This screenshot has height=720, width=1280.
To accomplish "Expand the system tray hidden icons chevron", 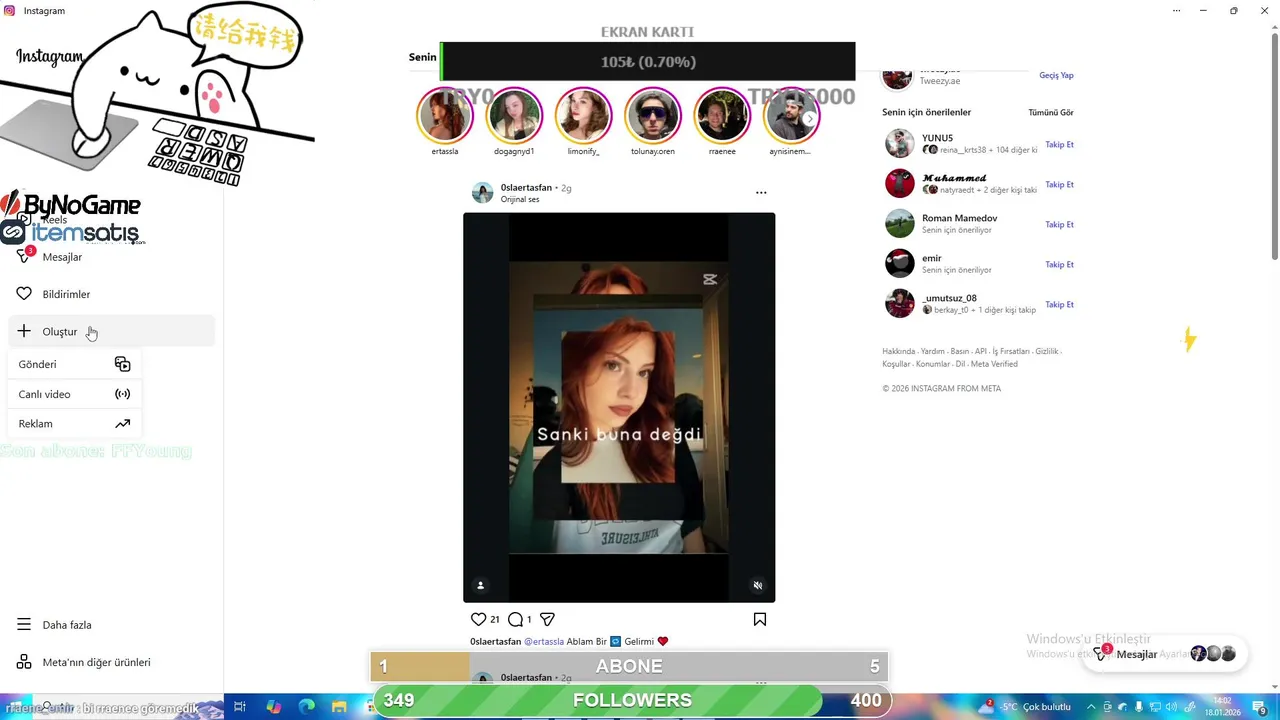I will pos(1091,706).
